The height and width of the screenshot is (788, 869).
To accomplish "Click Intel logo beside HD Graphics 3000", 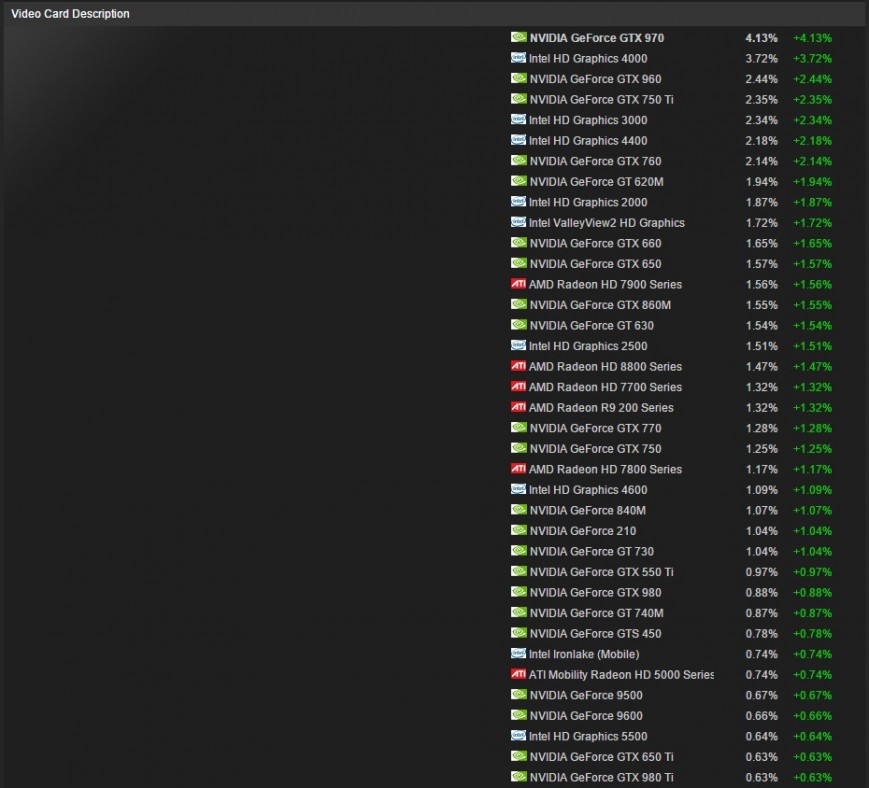I will click(x=518, y=119).
